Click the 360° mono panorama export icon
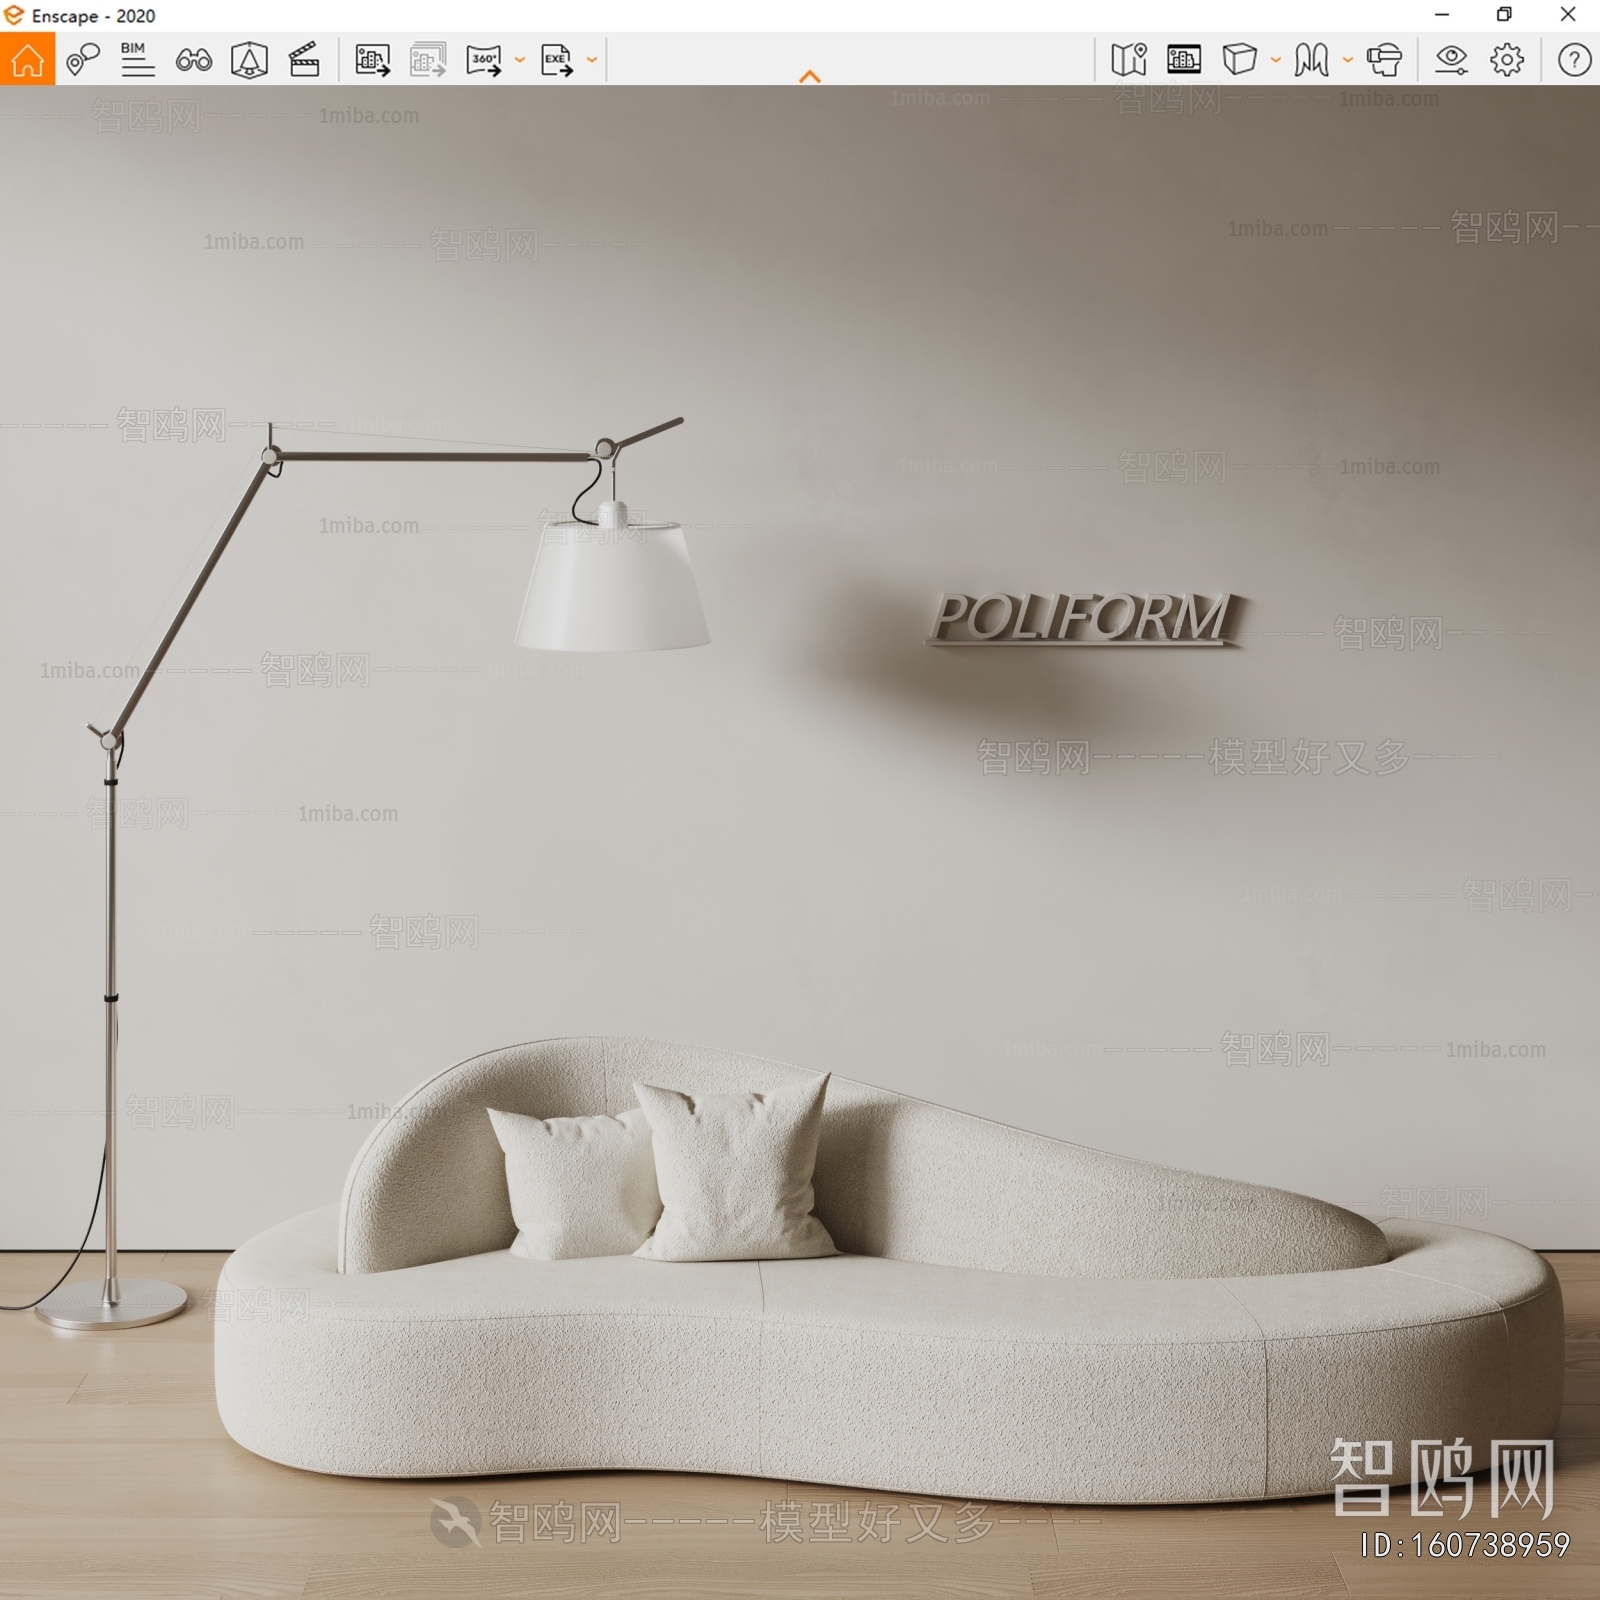The height and width of the screenshot is (1600, 1600). tap(484, 60)
